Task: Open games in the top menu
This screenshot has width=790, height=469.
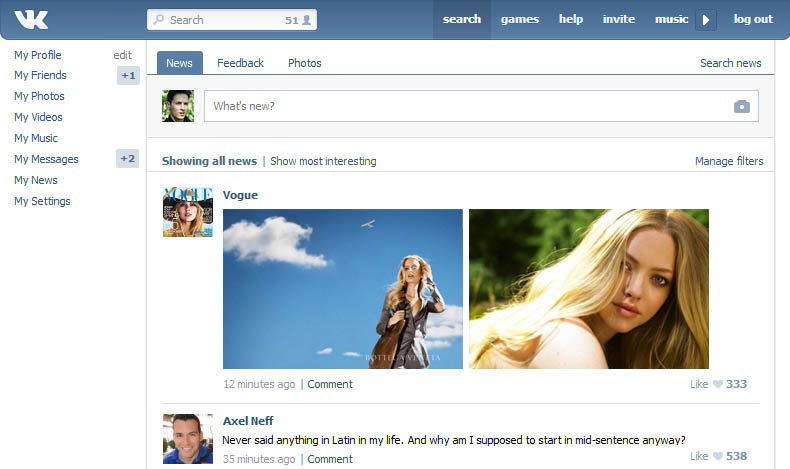Action: (x=519, y=19)
